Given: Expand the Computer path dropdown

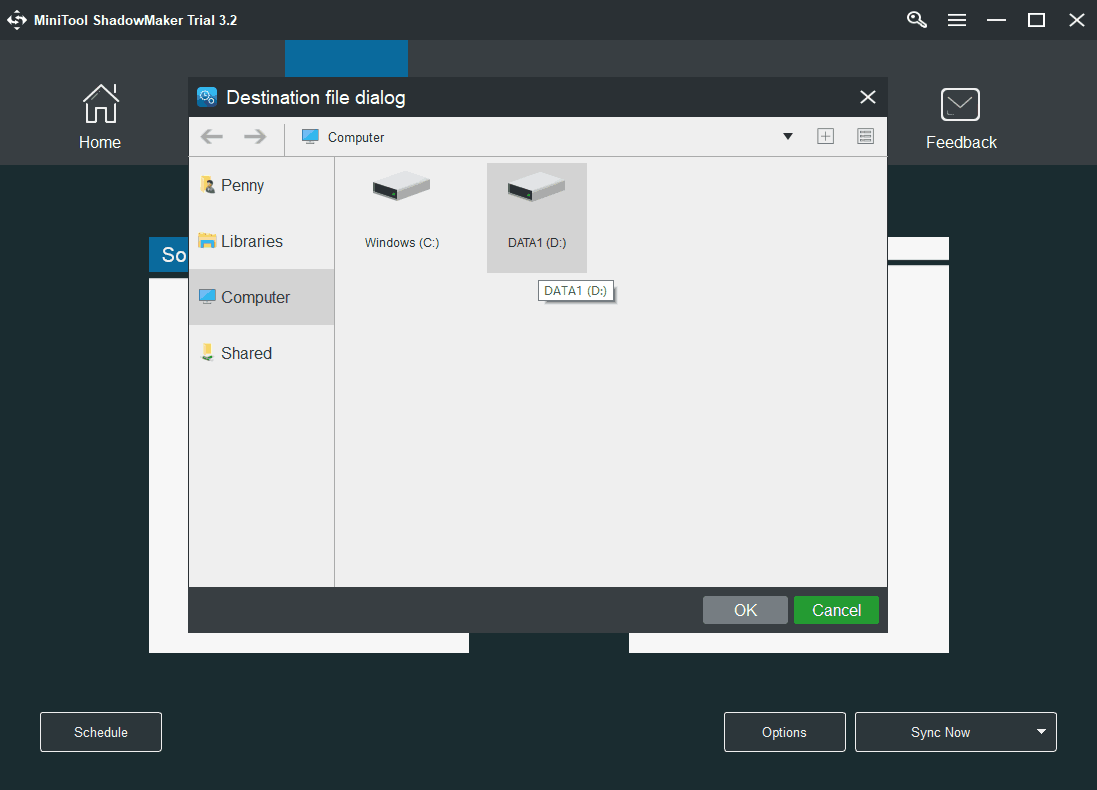Looking at the screenshot, I should (788, 136).
